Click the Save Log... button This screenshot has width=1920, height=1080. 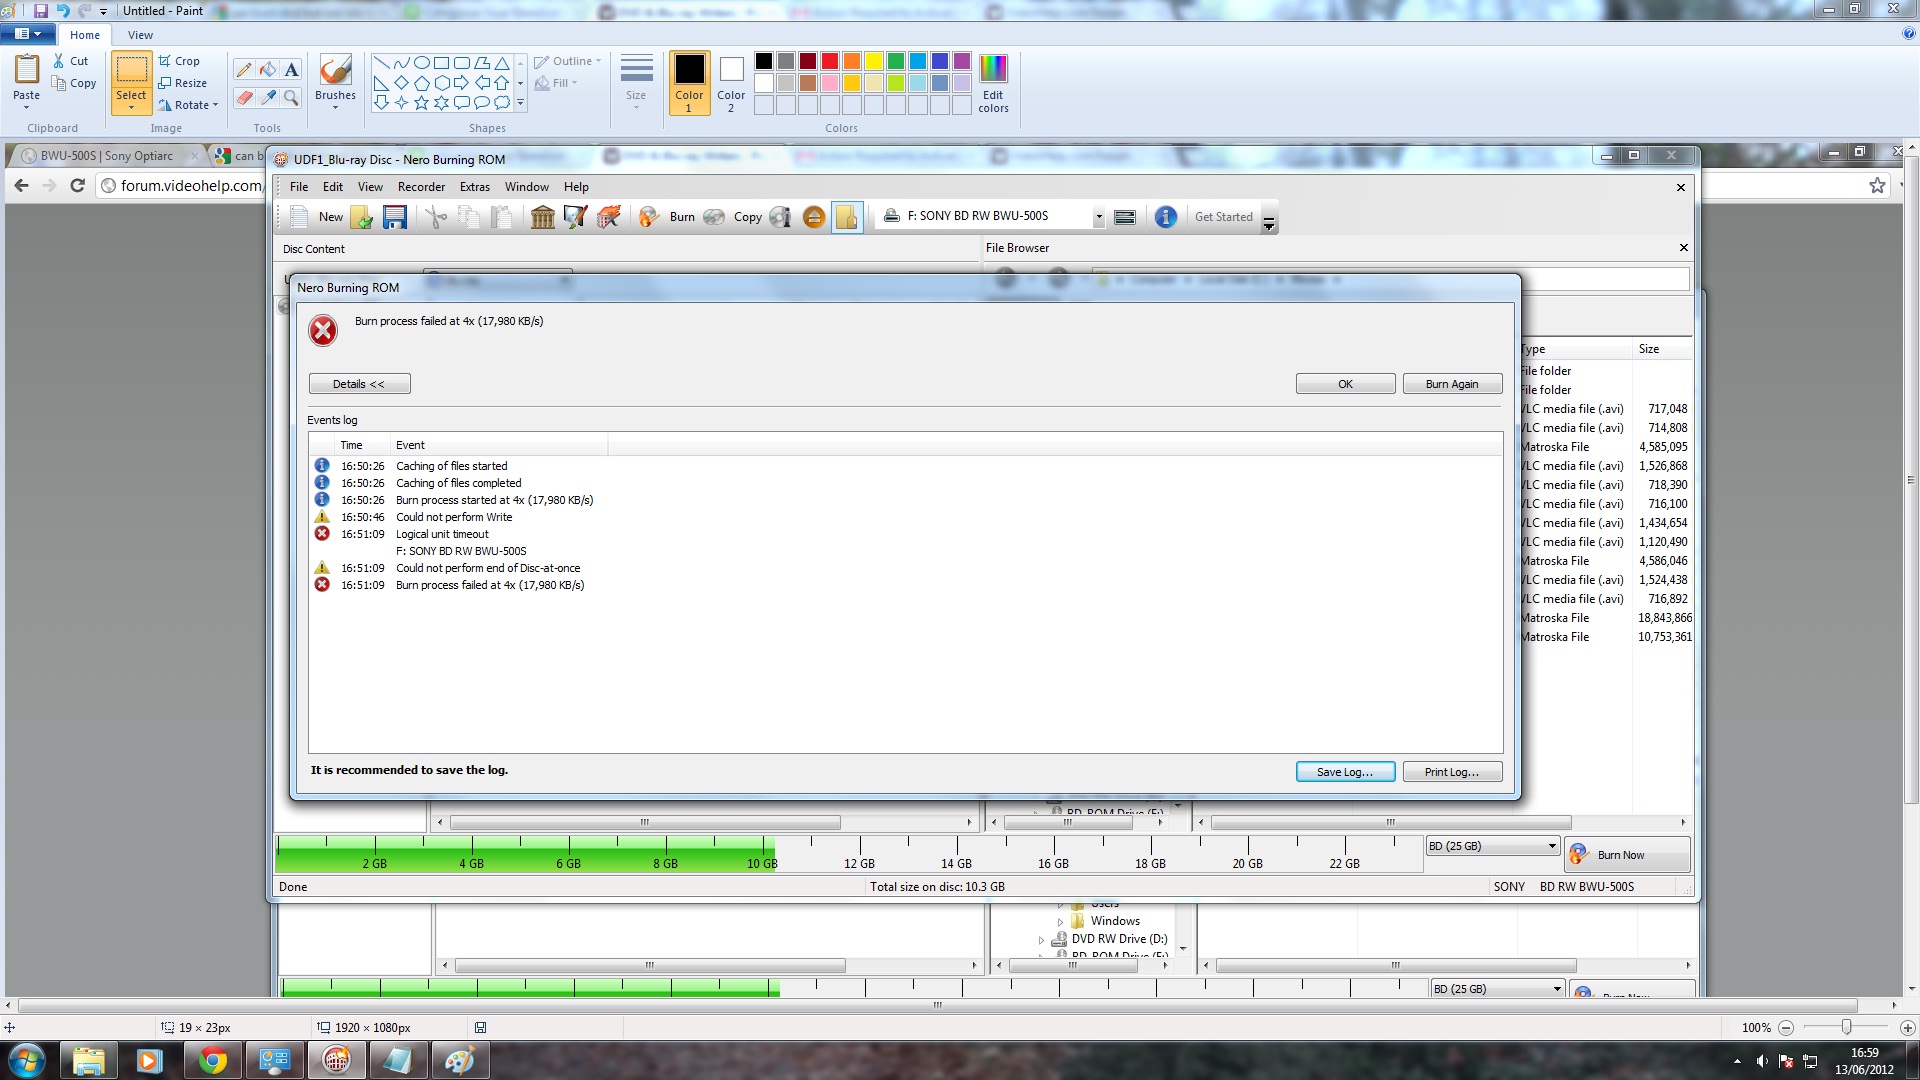(x=1345, y=772)
